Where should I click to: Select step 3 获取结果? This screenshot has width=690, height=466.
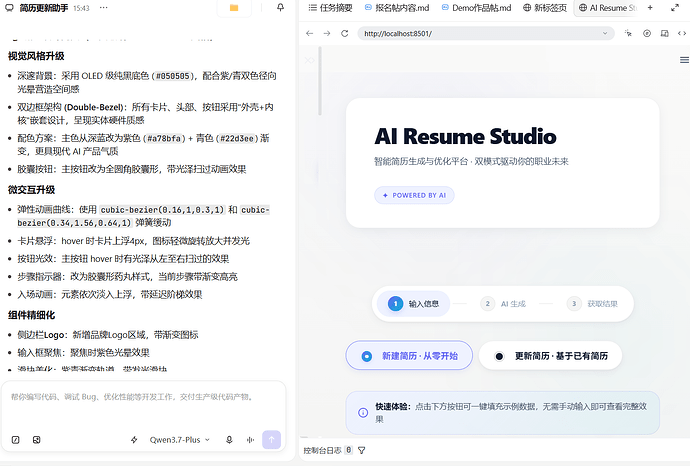pos(593,304)
